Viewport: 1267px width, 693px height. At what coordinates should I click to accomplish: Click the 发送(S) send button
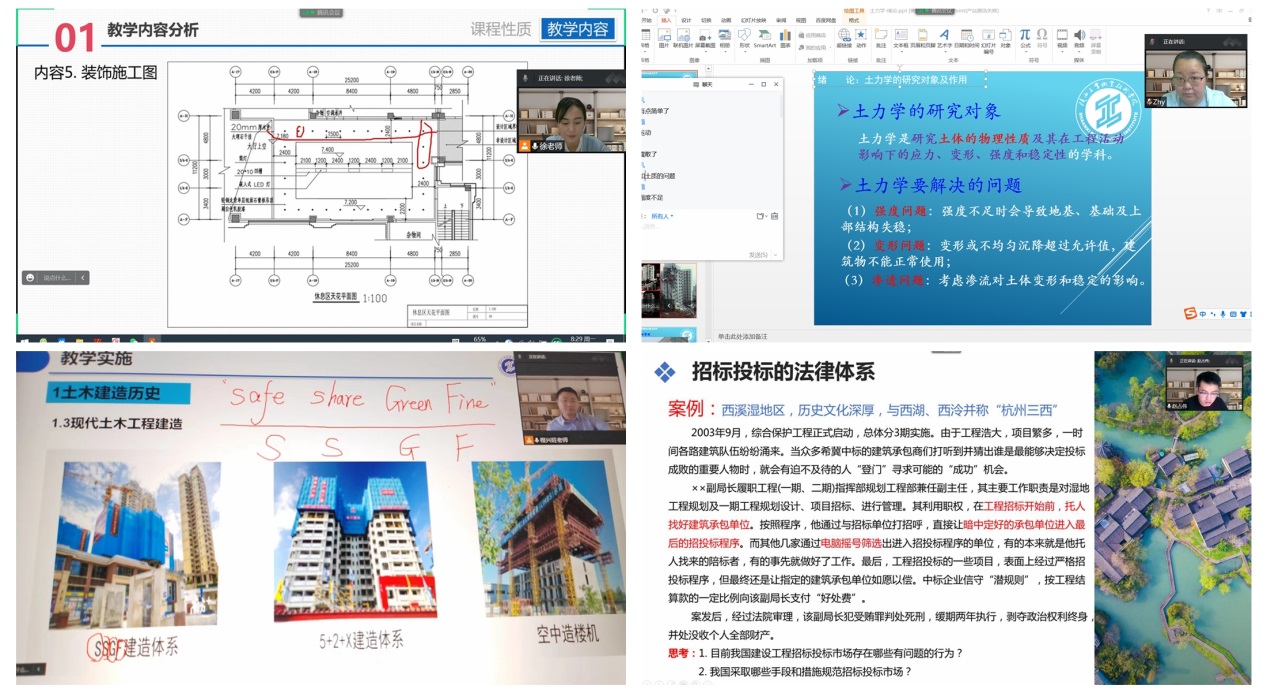pos(758,255)
